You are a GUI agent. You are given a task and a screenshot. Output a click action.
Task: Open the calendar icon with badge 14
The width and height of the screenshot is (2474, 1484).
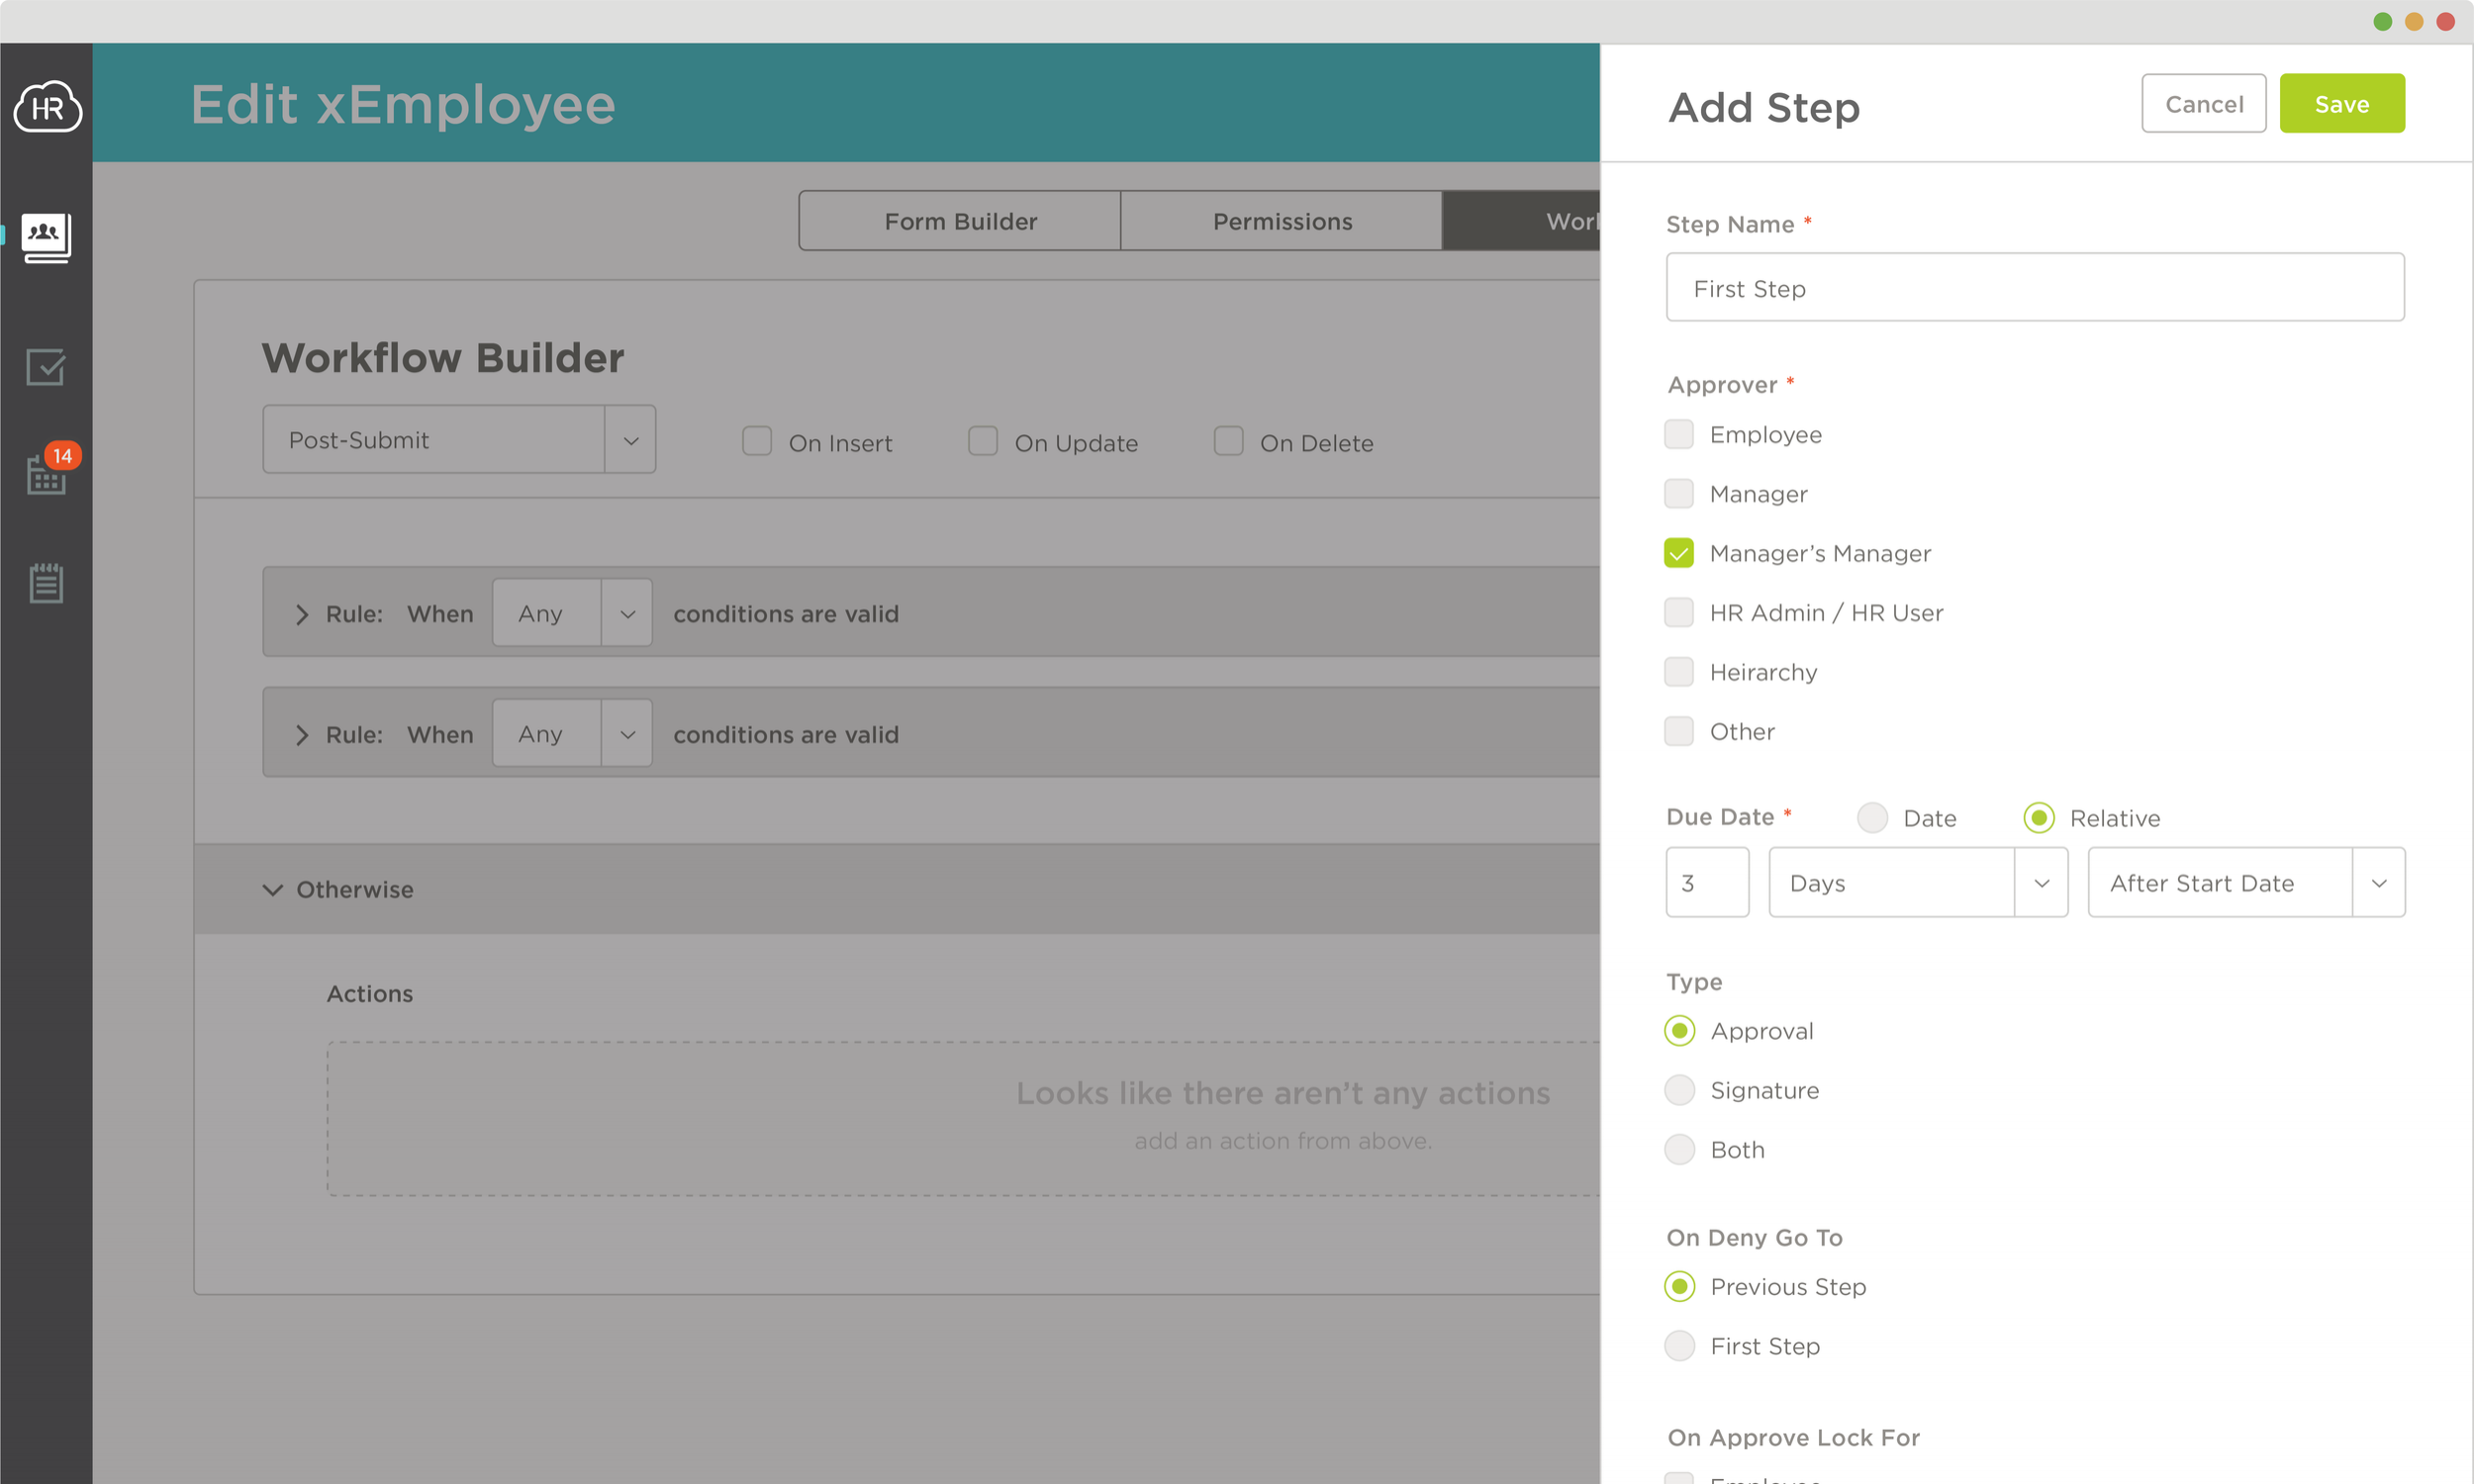[x=52, y=468]
